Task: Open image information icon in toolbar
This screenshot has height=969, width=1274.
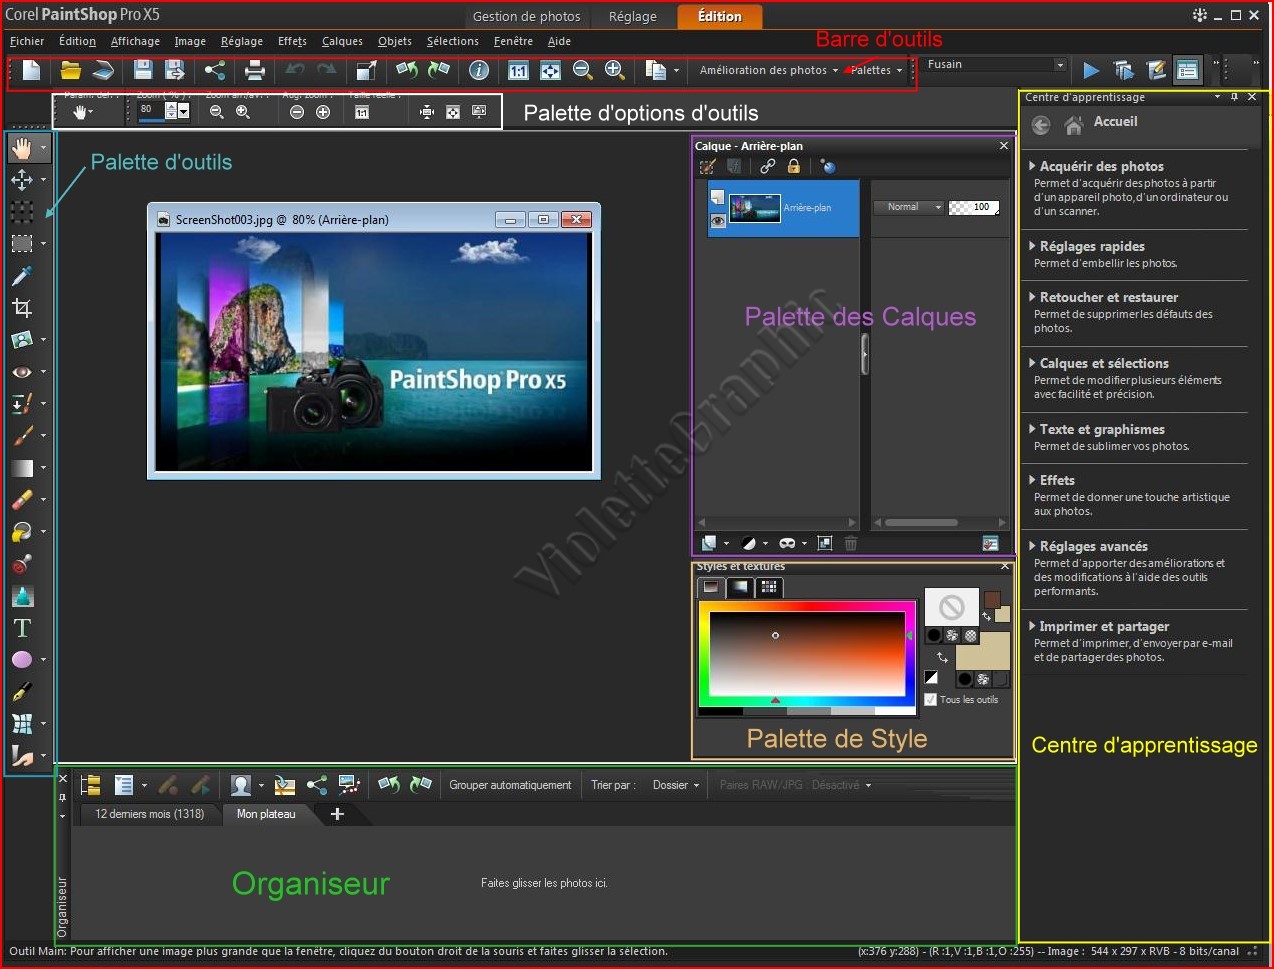Action: pyautogui.click(x=479, y=70)
